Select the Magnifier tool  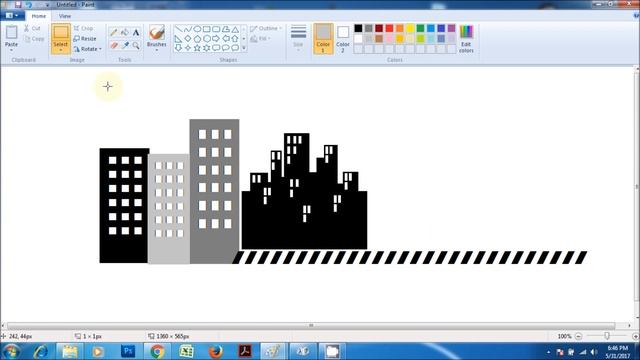136,45
